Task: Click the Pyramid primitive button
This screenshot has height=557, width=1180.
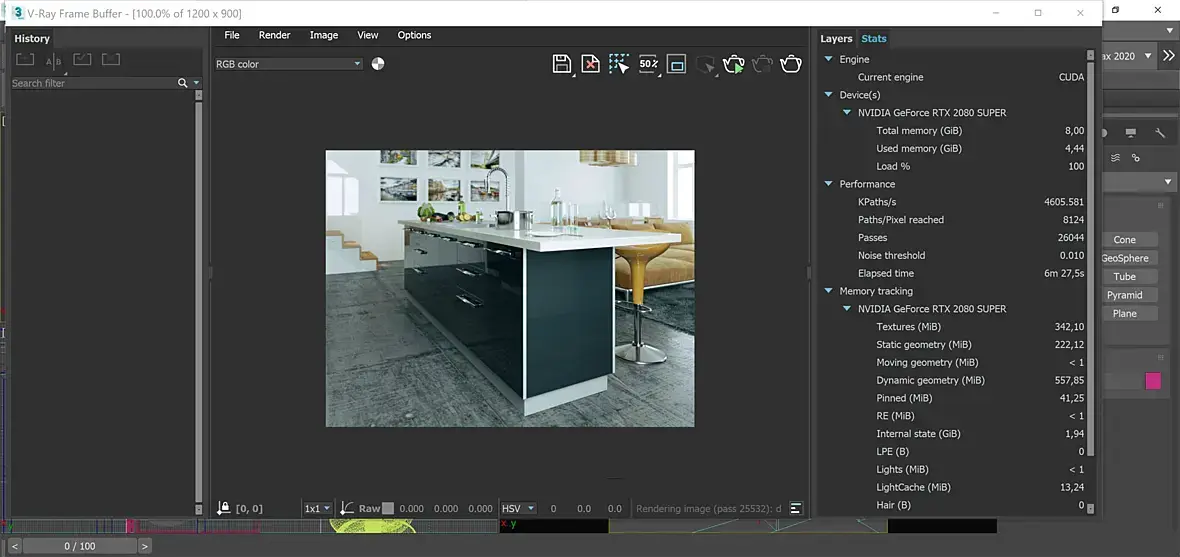Action: coord(1125,295)
